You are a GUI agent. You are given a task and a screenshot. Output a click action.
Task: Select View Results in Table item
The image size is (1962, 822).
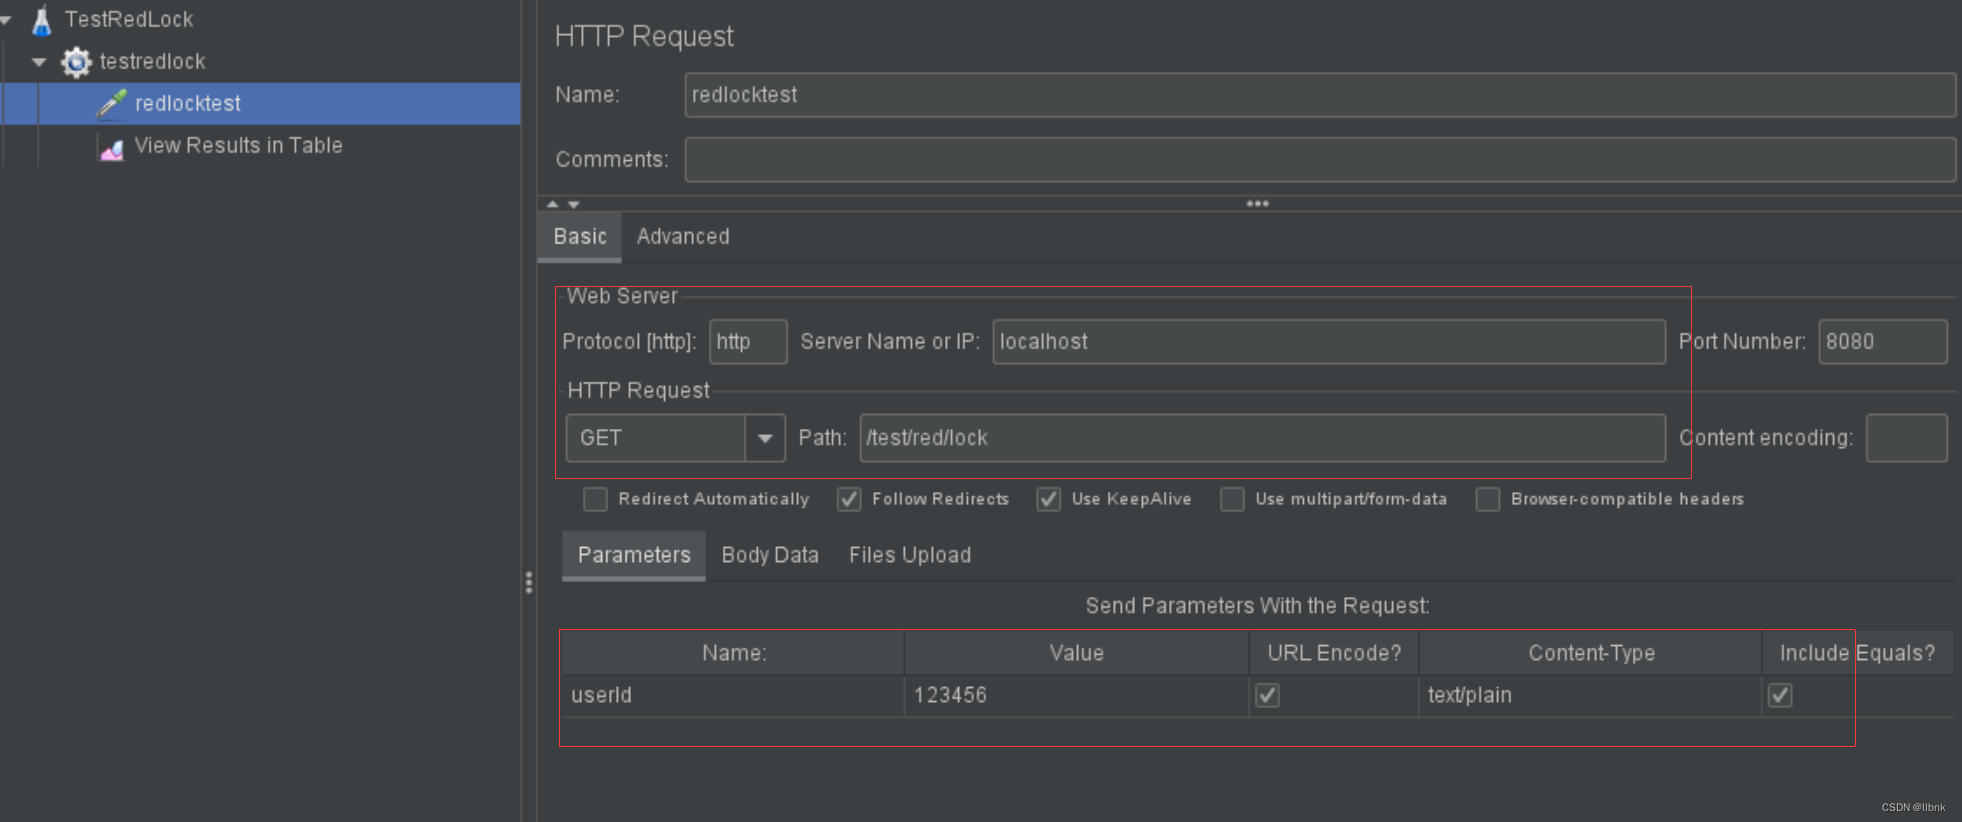[x=238, y=146]
